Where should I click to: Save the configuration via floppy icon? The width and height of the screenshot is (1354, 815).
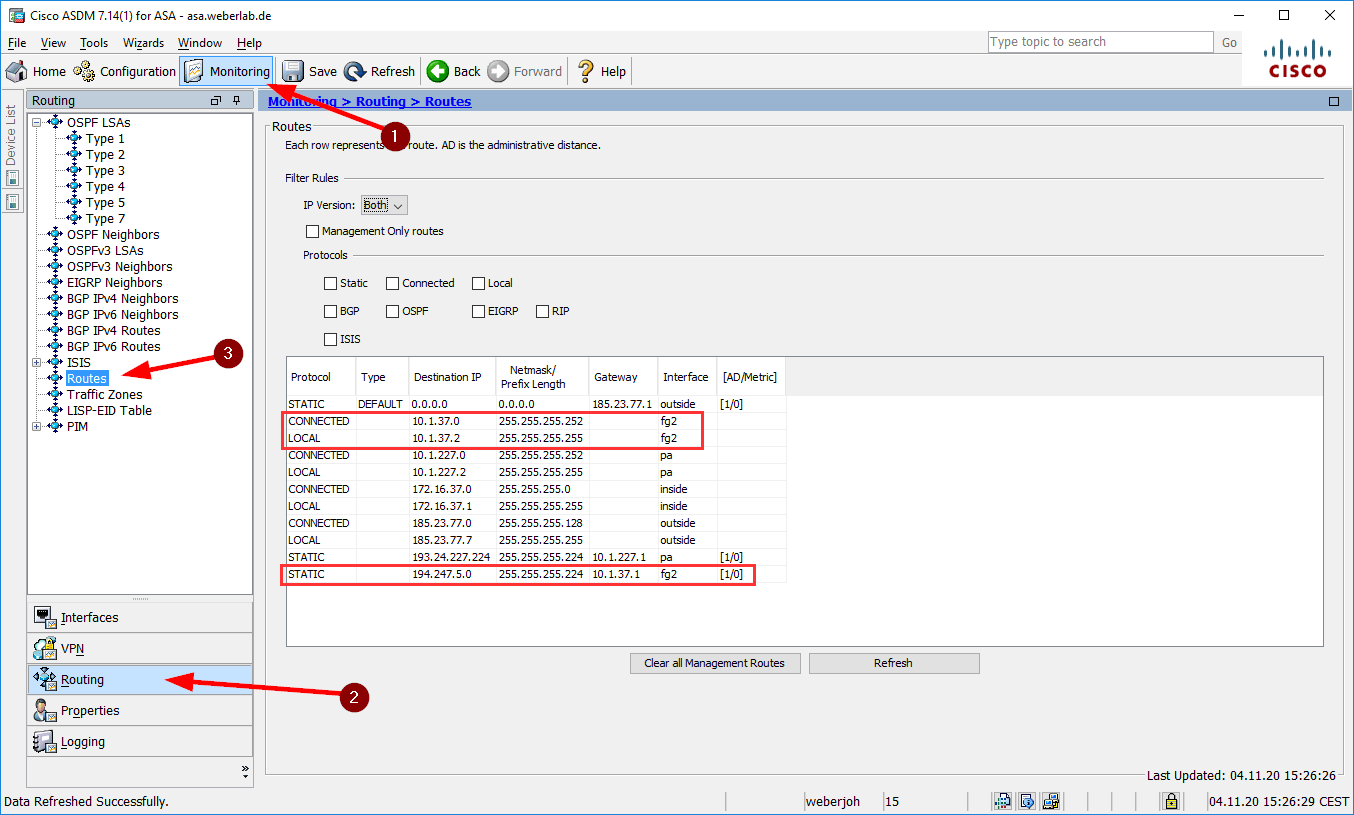[309, 71]
